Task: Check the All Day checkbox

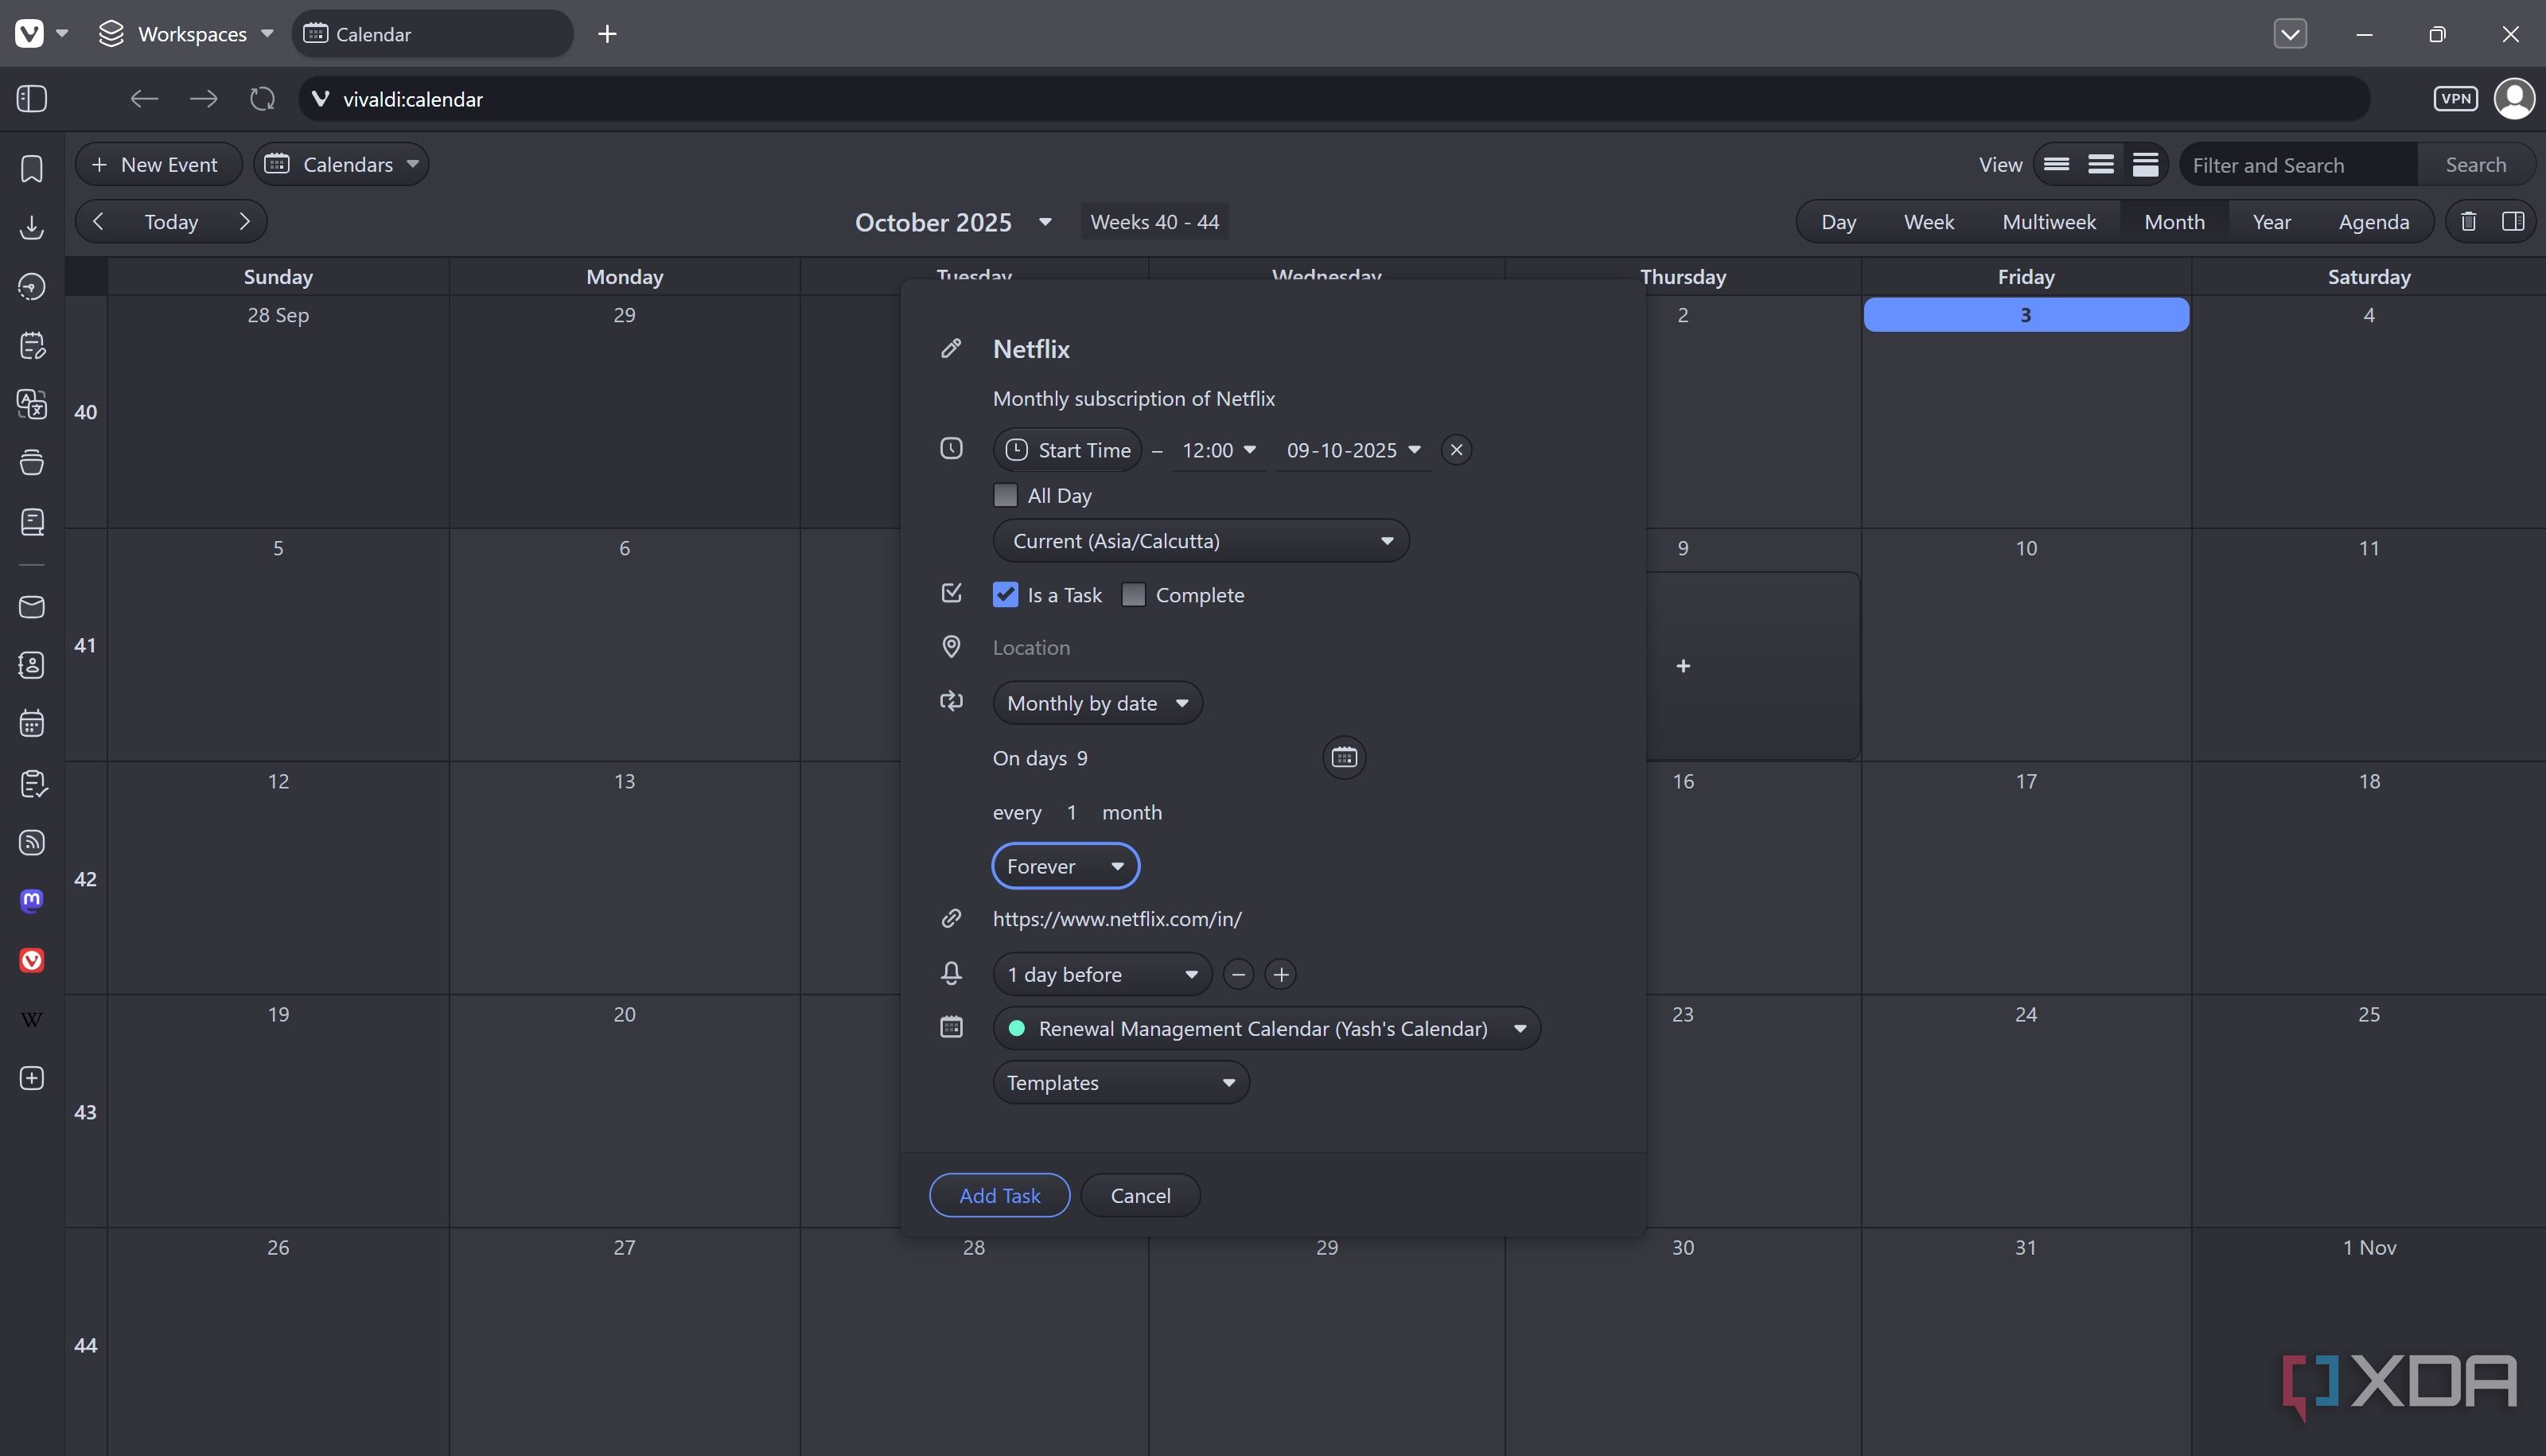Action: click(1005, 496)
